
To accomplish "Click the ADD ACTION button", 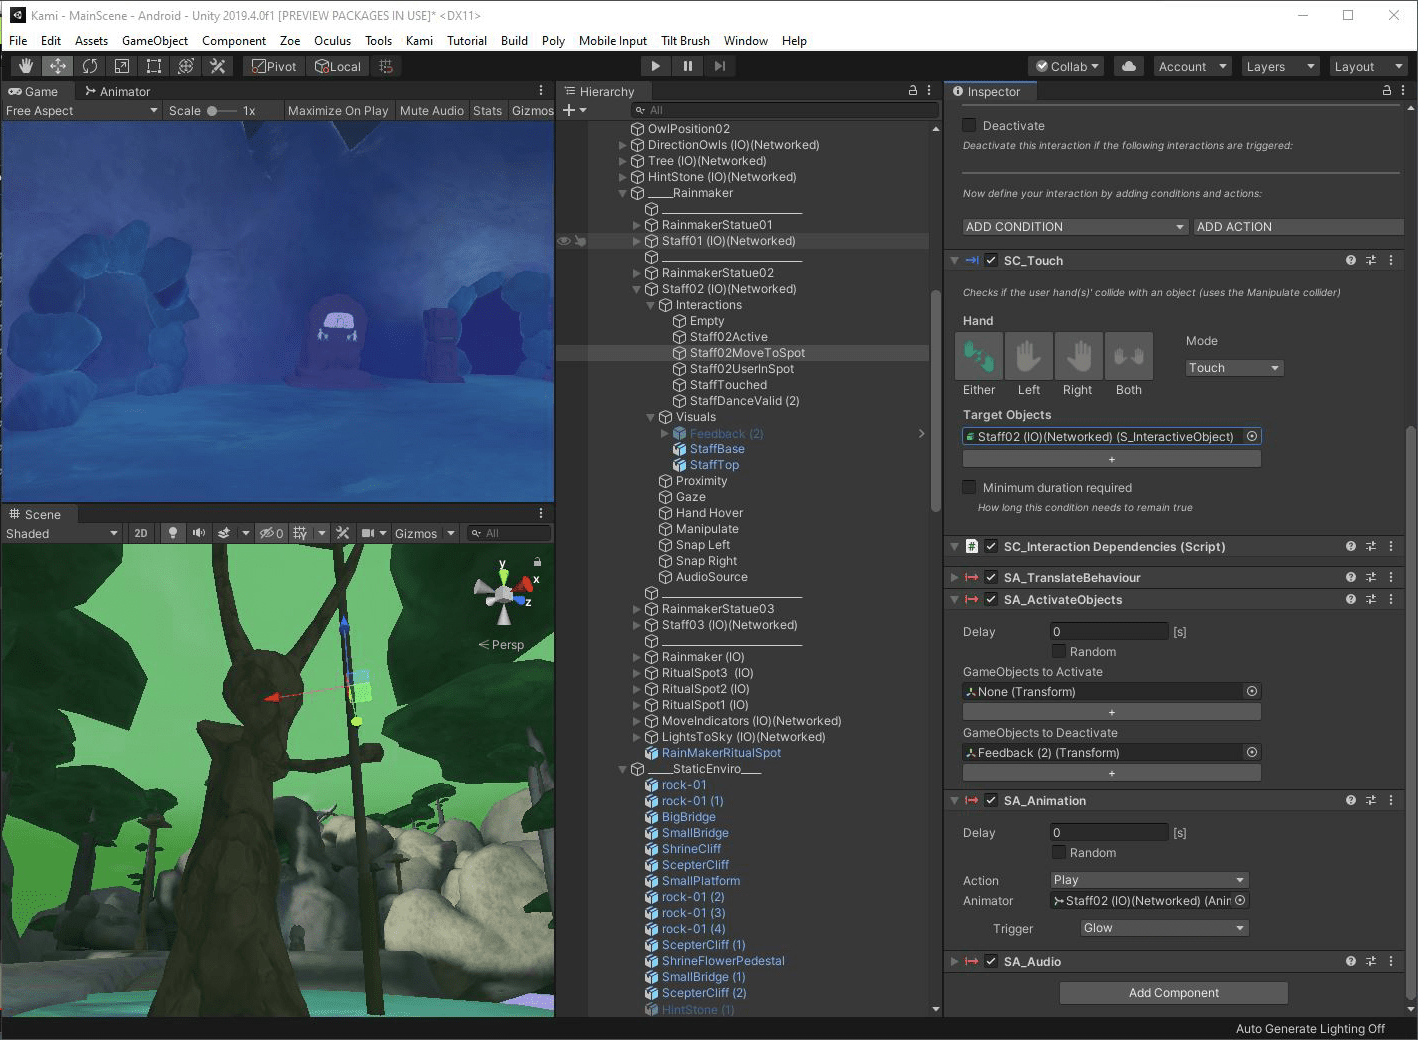I will click(x=1297, y=227).
